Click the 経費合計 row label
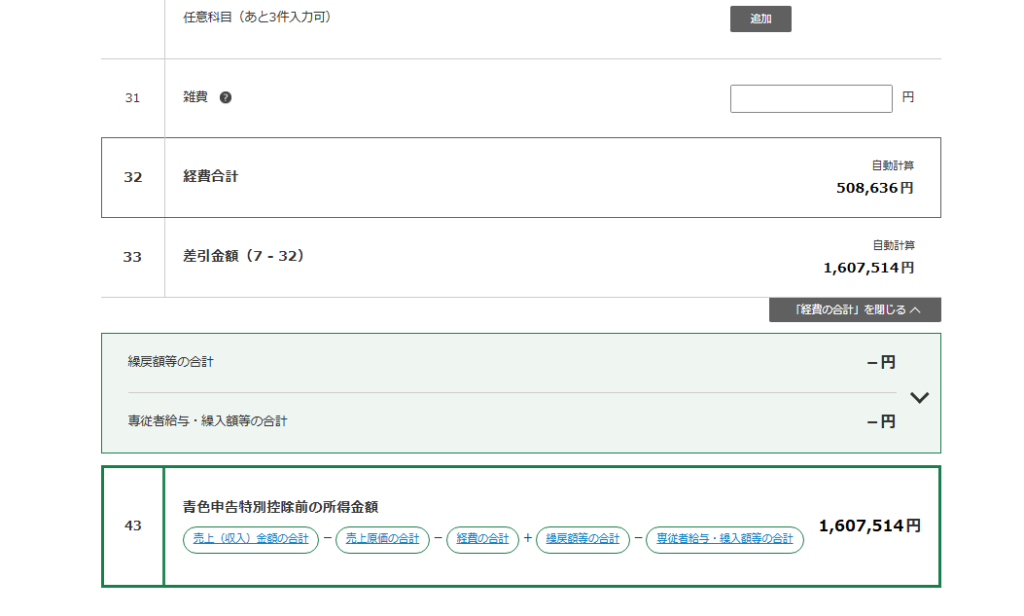 [x=211, y=177]
